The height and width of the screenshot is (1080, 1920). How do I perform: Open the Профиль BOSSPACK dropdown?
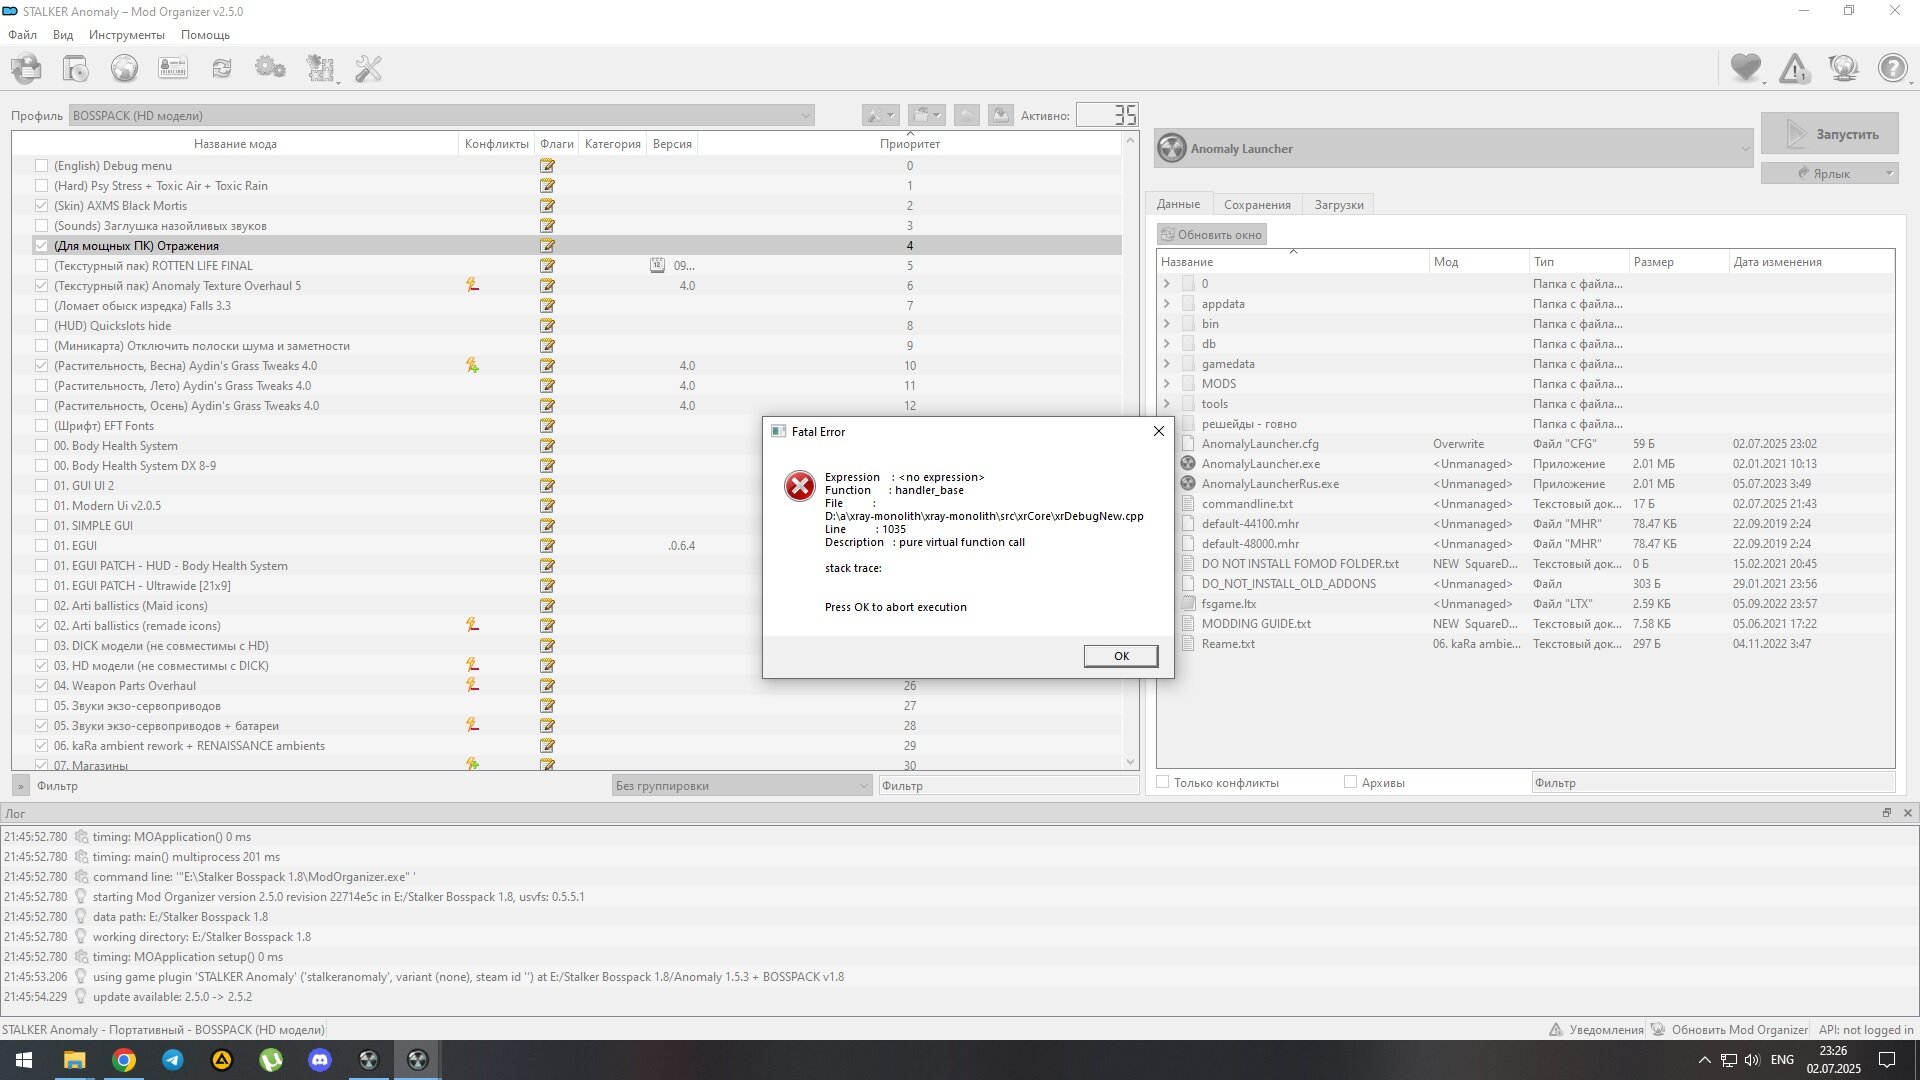[441, 115]
